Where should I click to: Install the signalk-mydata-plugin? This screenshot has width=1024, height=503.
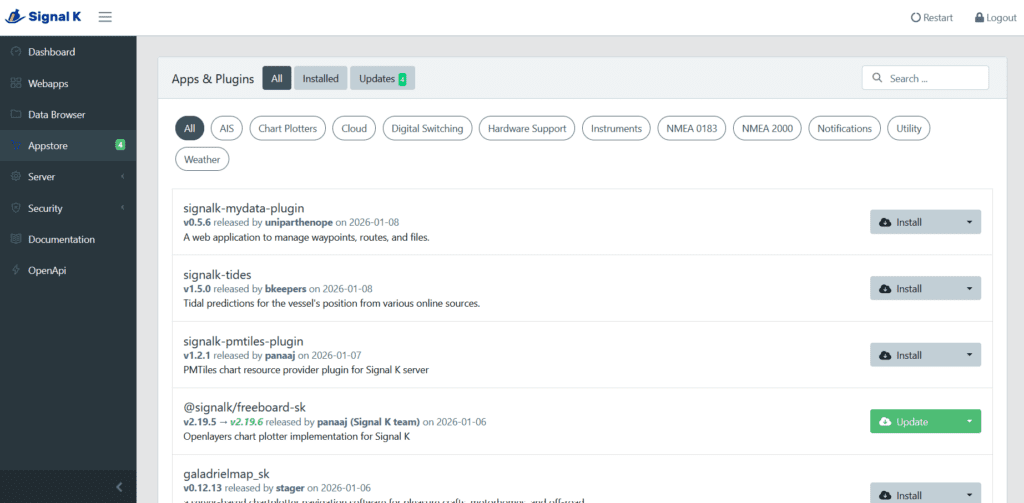914,222
